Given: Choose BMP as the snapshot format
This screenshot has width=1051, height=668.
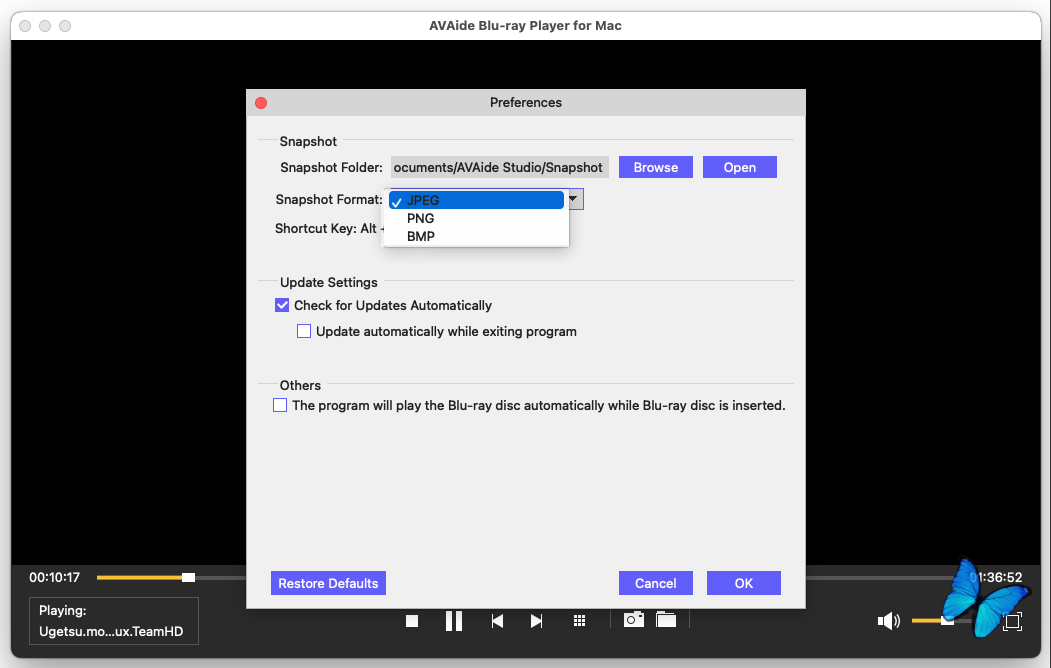Looking at the screenshot, I should pyautogui.click(x=420, y=236).
